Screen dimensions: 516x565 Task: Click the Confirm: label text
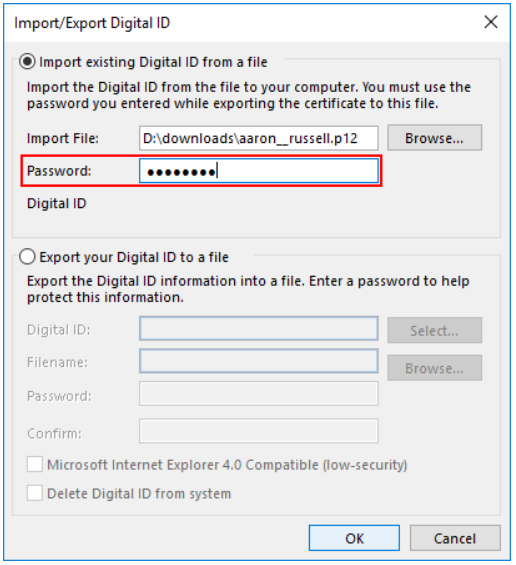pos(54,433)
